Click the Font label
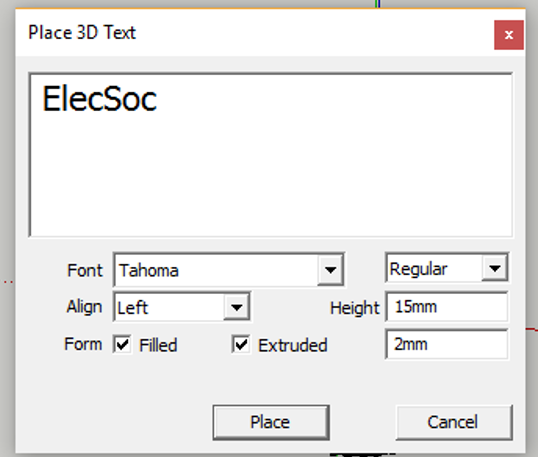This screenshot has width=538, height=457. pyautogui.click(x=85, y=270)
